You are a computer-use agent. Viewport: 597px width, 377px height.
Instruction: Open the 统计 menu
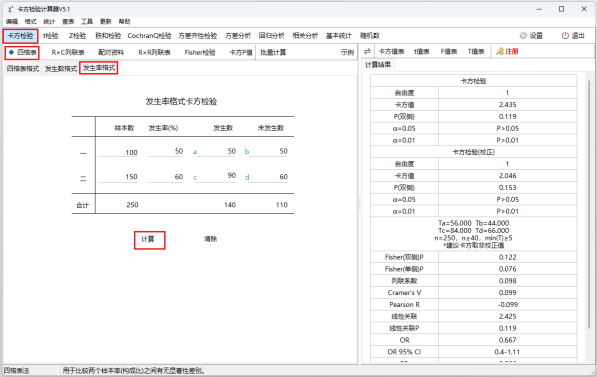[x=49, y=22]
